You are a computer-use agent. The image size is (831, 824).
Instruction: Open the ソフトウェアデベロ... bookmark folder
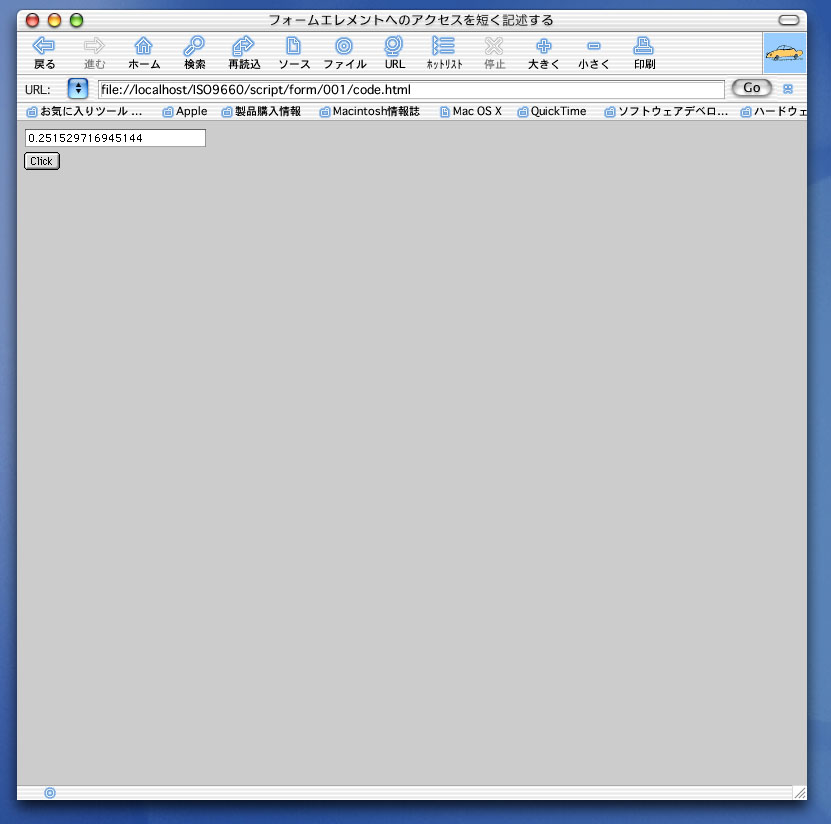666,111
